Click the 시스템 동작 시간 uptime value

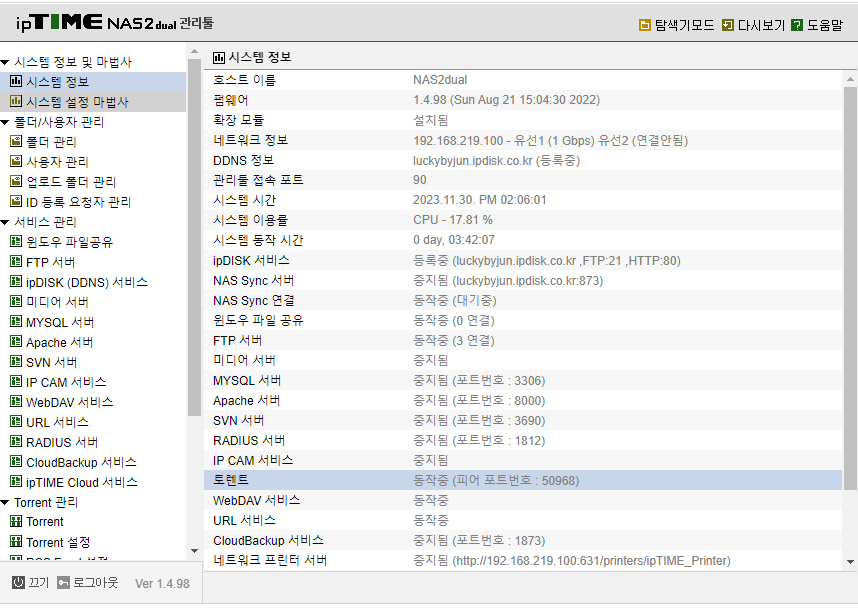pos(454,240)
